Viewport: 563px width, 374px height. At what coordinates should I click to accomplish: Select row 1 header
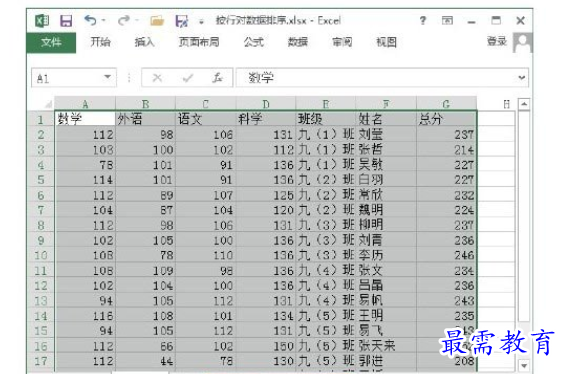point(41,119)
